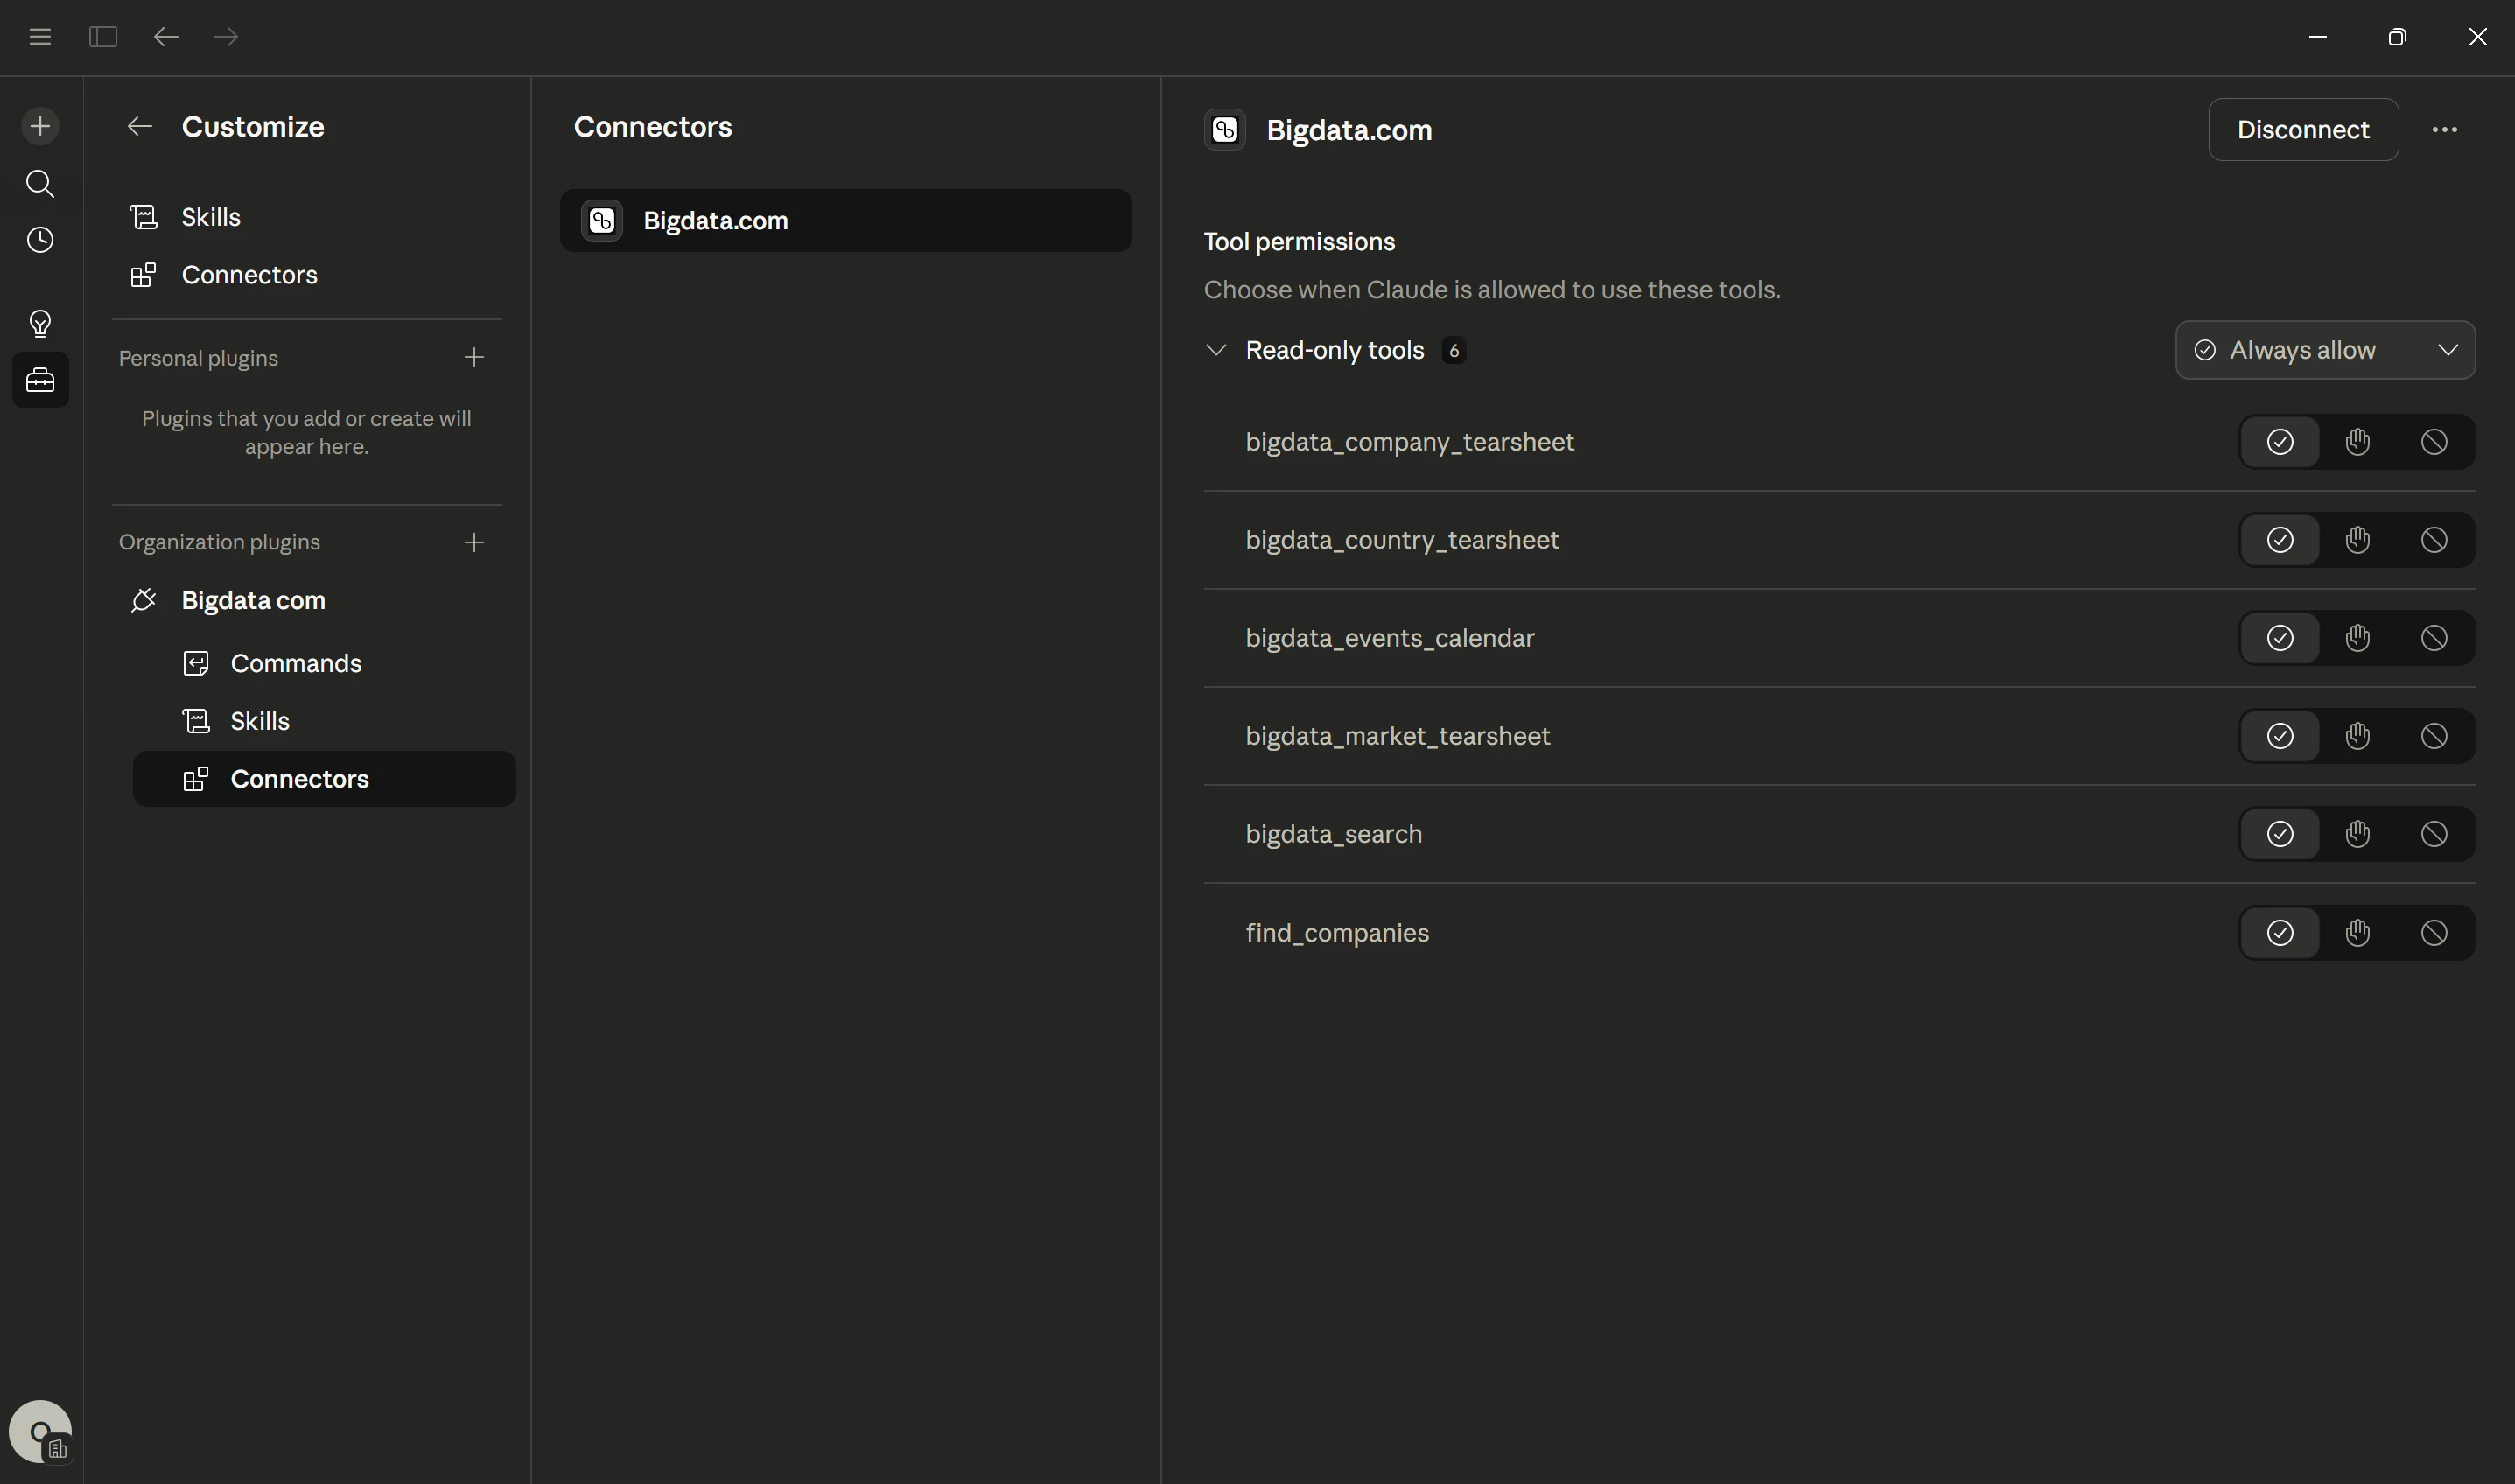The width and height of the screenshot is (2515, 1484).
Task: Go back using the arrow beside Customize
Action: click(139, 125)
